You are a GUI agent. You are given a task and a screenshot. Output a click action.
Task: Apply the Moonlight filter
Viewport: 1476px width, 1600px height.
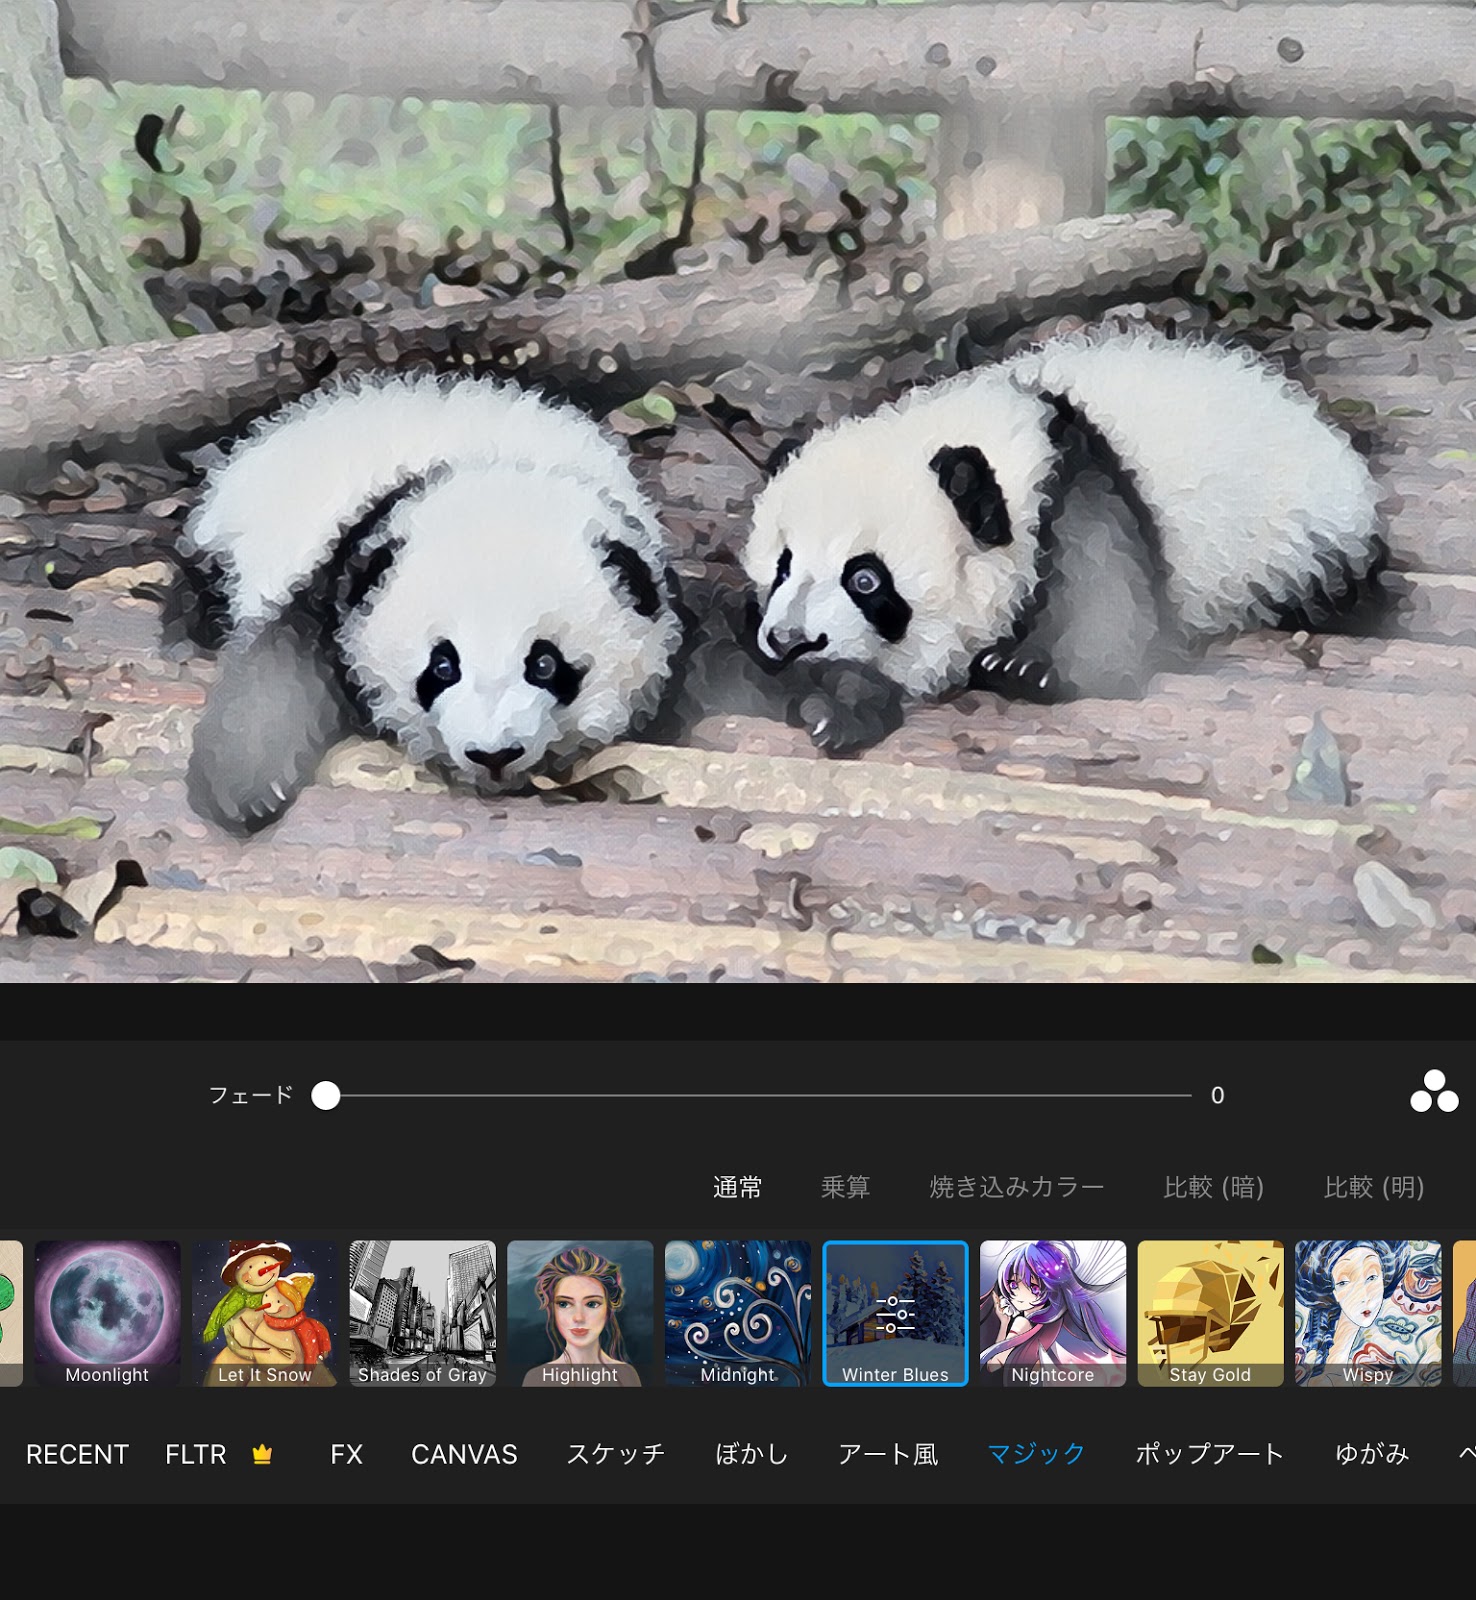click(108, 1313)
